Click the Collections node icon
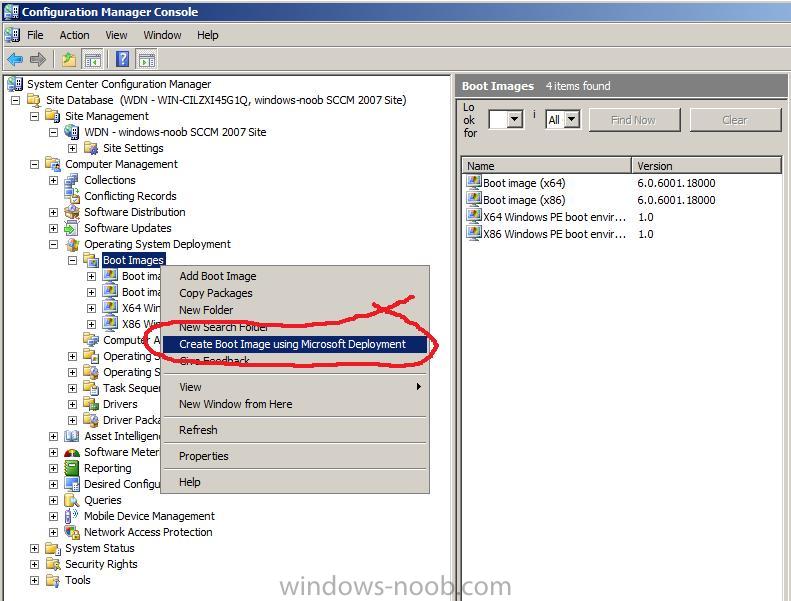This screenshot has width=791, height=601. coord(72,180)
